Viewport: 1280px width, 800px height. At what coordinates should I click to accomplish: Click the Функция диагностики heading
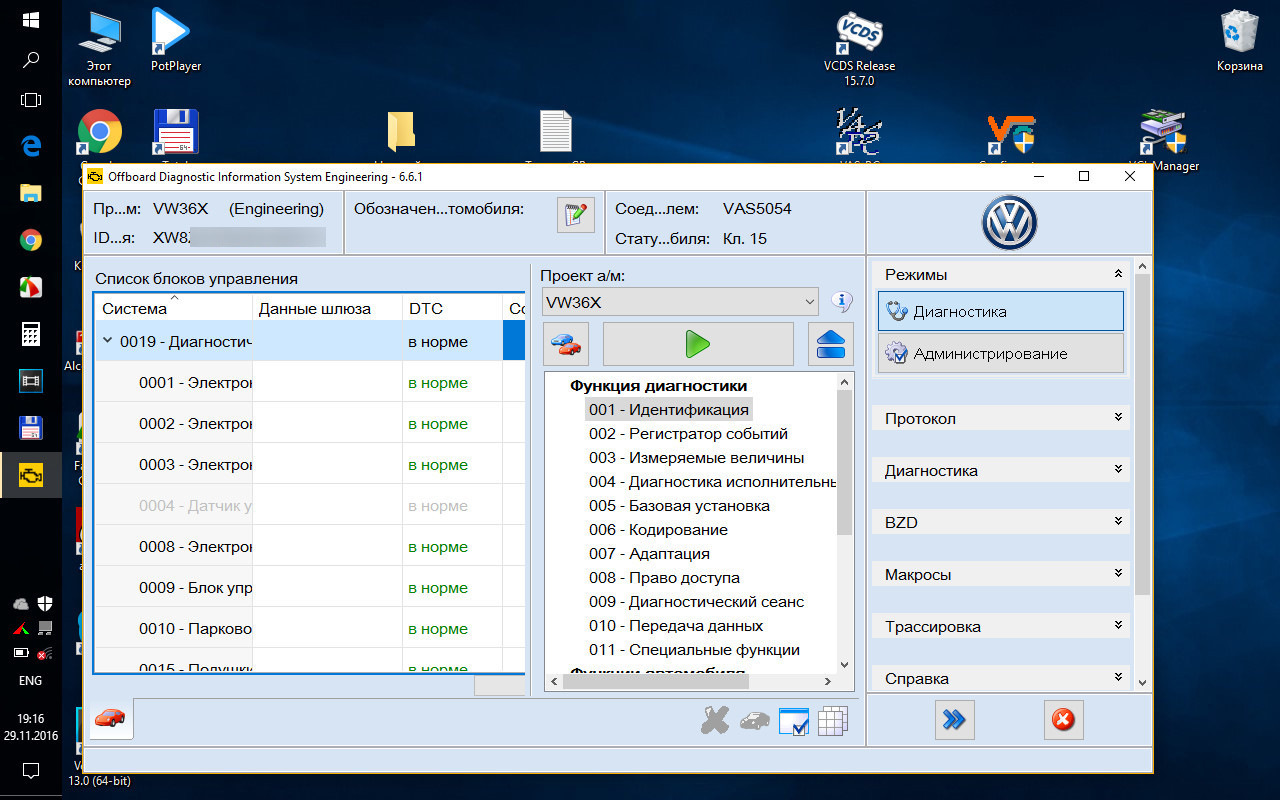(658, 385)
